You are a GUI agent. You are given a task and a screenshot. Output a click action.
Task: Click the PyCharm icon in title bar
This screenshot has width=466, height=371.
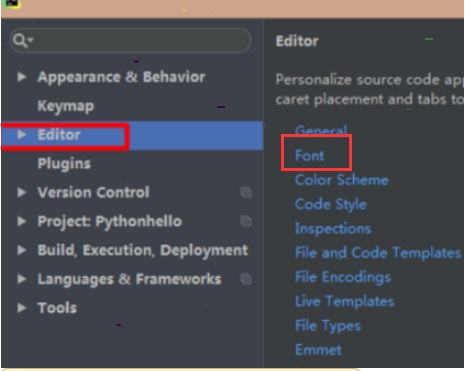tap(12, 3)
